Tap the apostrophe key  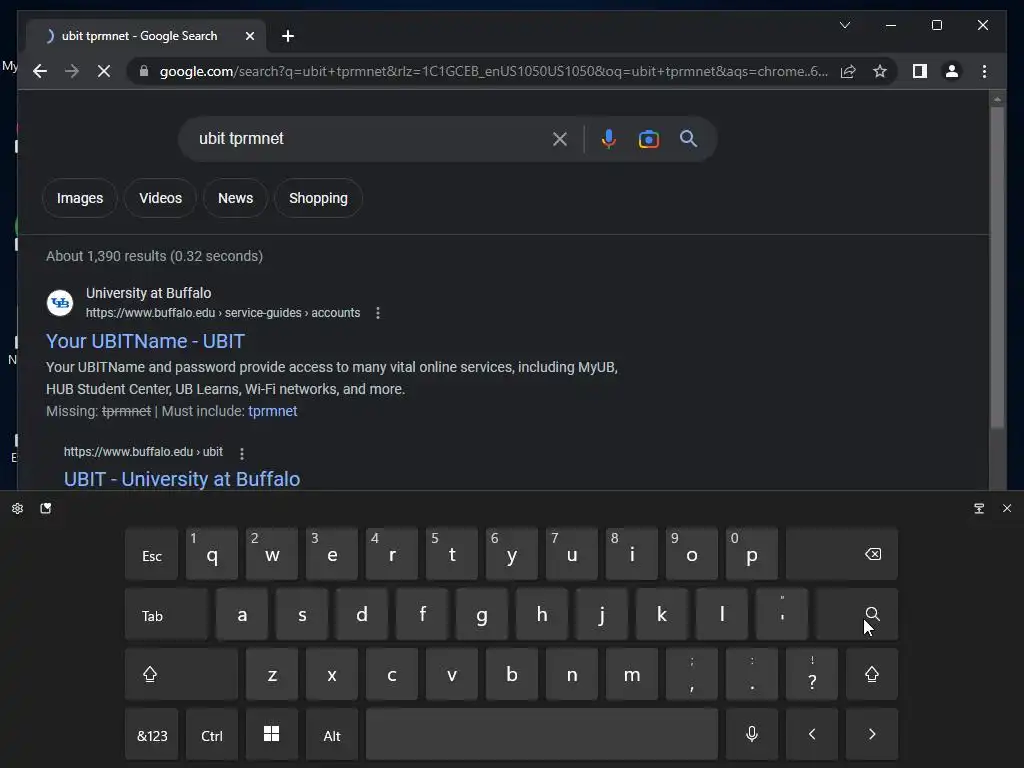(782, 615)
